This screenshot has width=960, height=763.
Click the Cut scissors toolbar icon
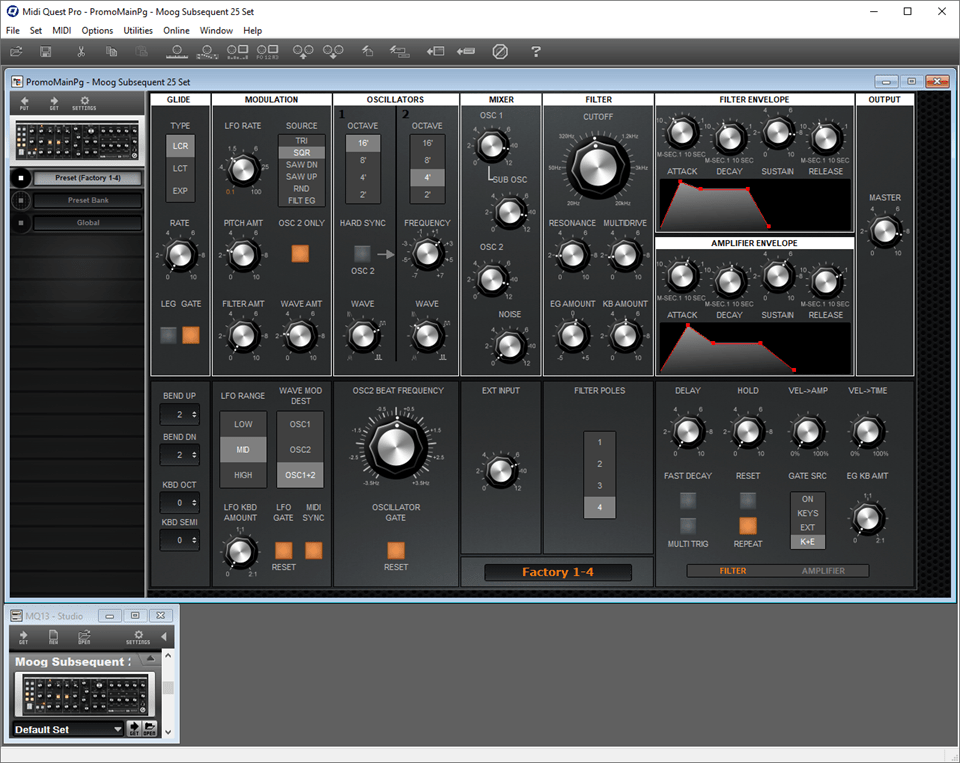[x=81, y=51]
